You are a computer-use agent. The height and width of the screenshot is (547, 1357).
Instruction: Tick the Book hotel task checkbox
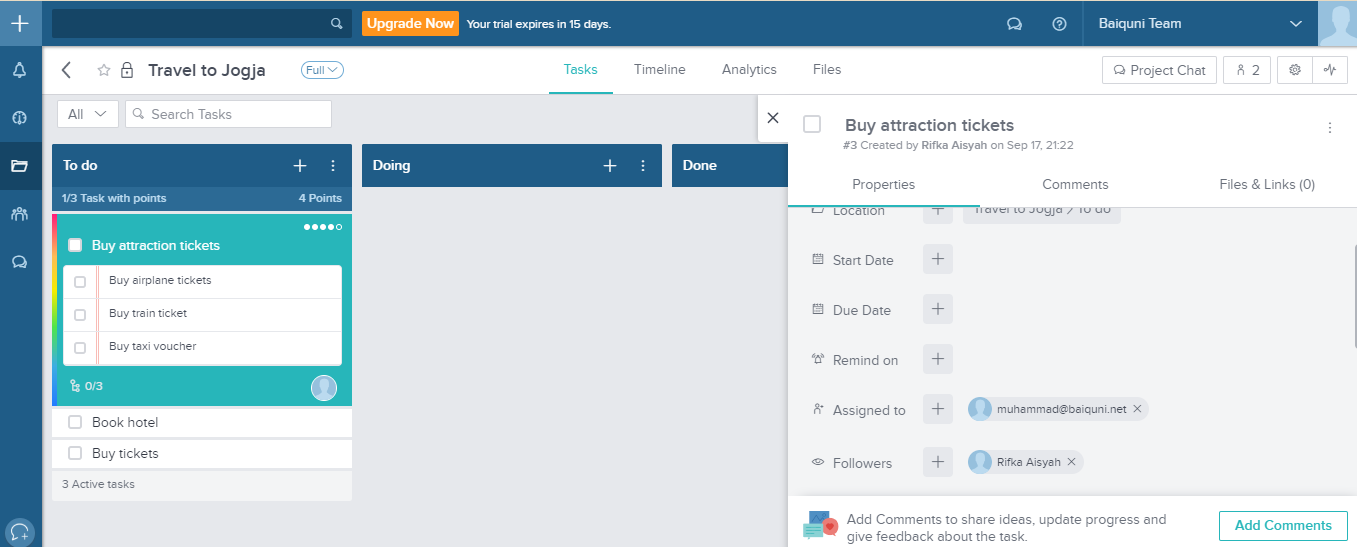pos(75,422)
